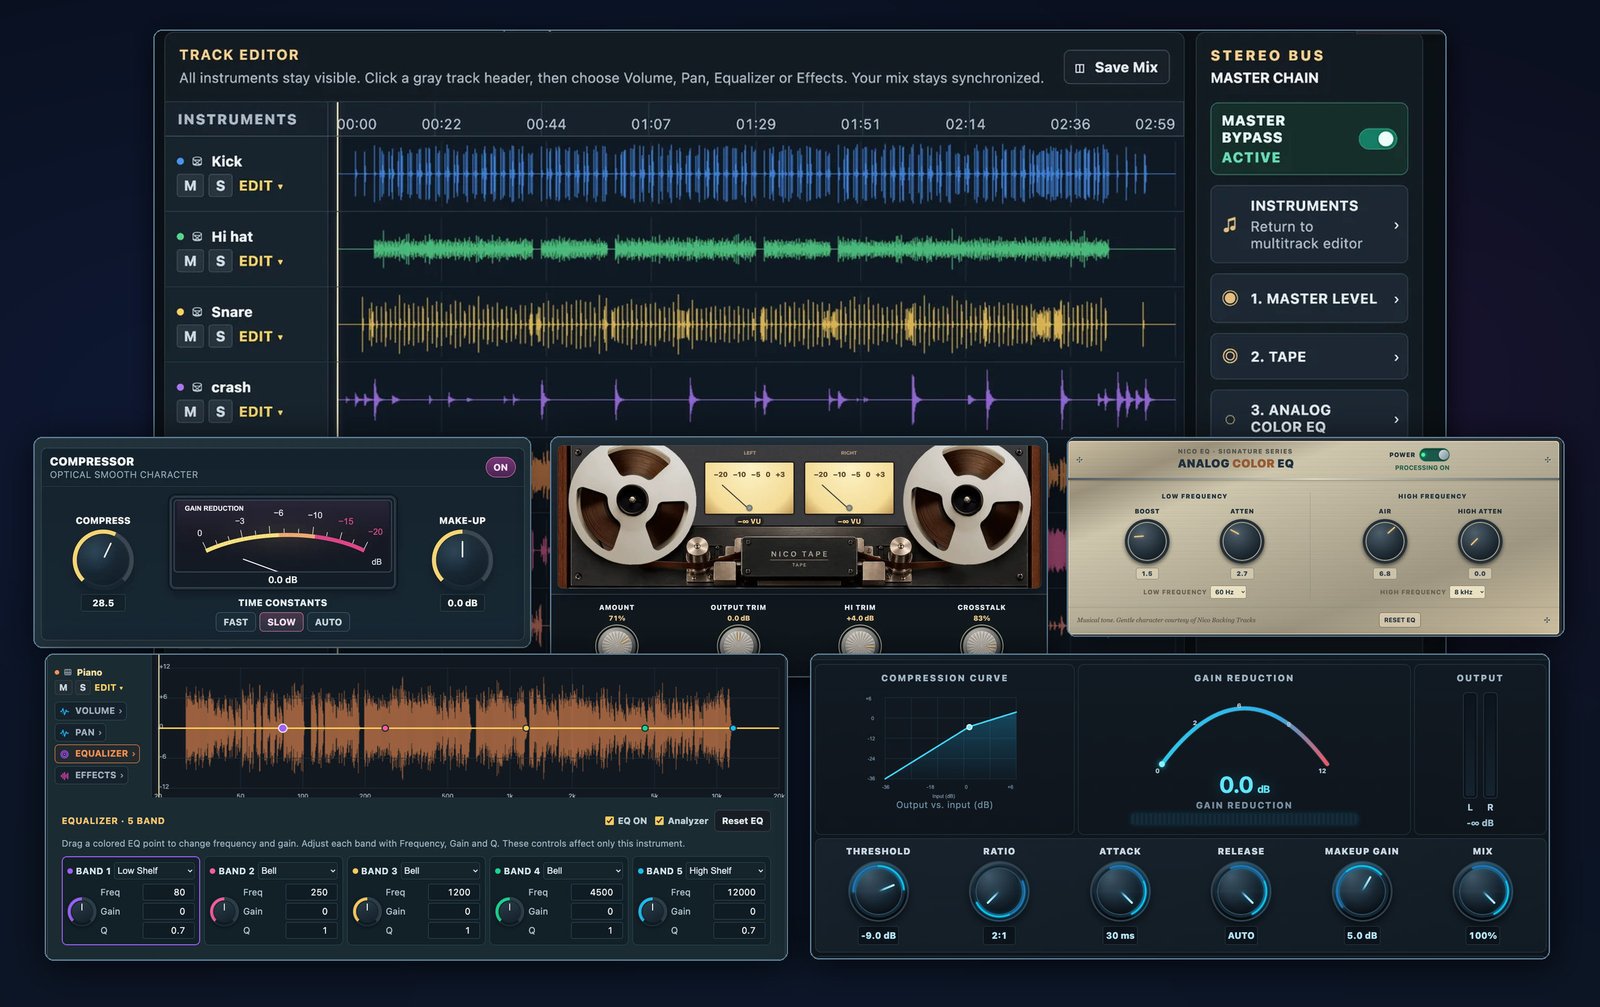Viewport: 1600px width, 1007px height.
Task: Click the Save Mix button
Action: 1116,67
